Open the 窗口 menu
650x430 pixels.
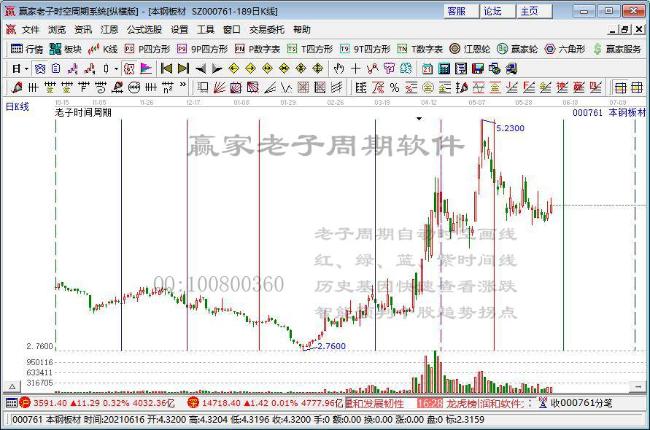(x=232, y=30)
